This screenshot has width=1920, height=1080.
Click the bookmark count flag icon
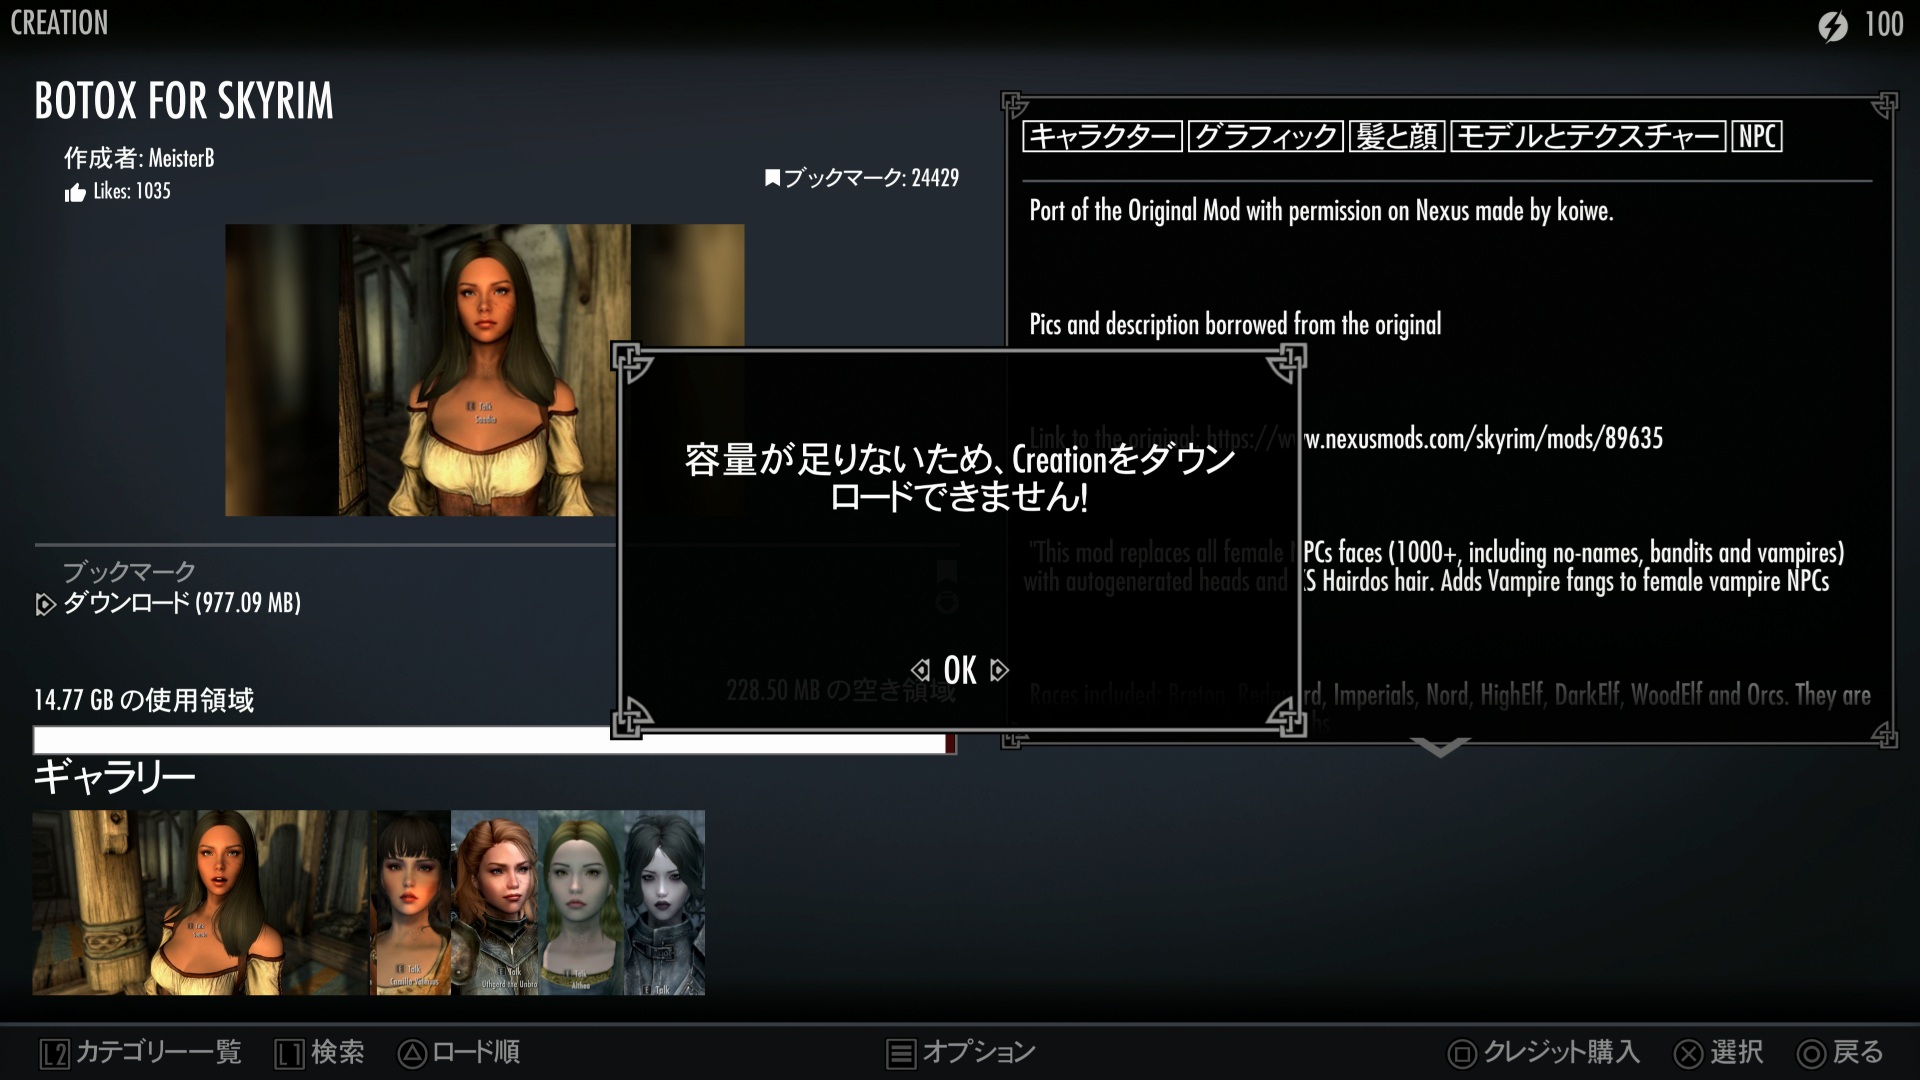pyautogui.click(x=772, y=178)
